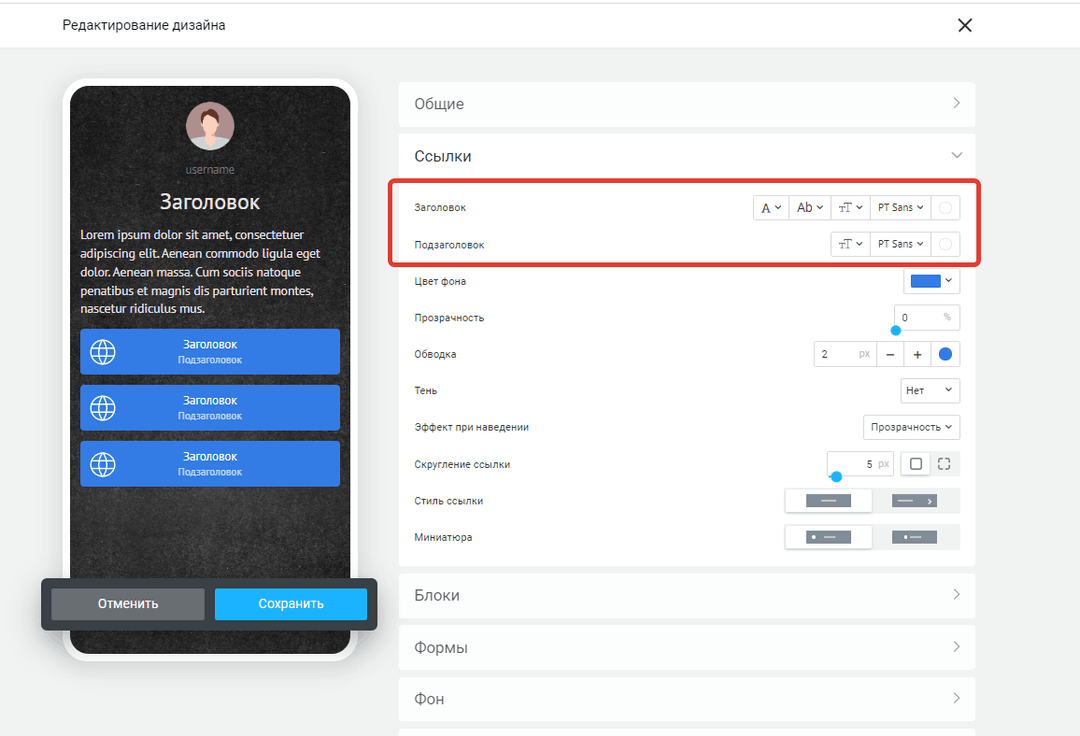The width and height of the screenshot is (1080, 736).
Task: Click the large Заголовок heading in preview
Action: (210, 202)
